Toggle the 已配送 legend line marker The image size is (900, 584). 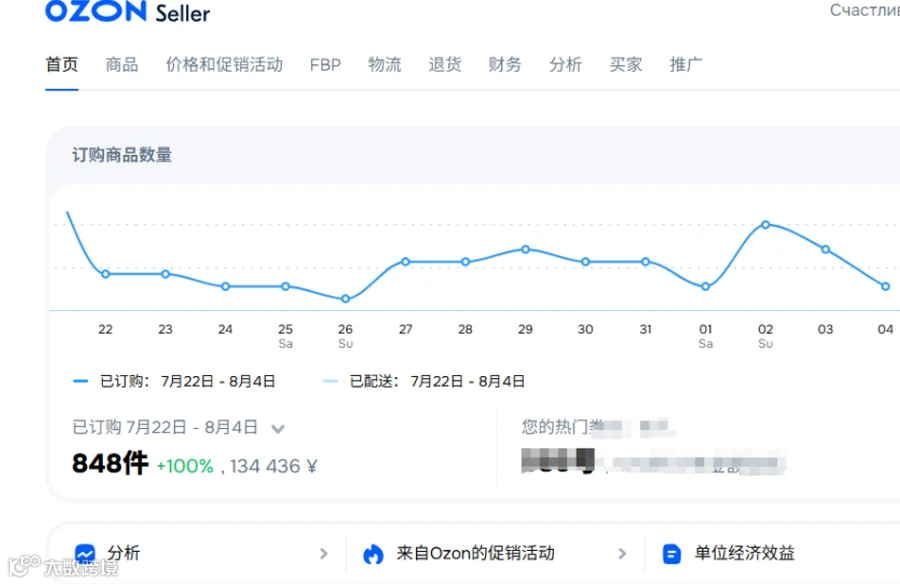330,381
